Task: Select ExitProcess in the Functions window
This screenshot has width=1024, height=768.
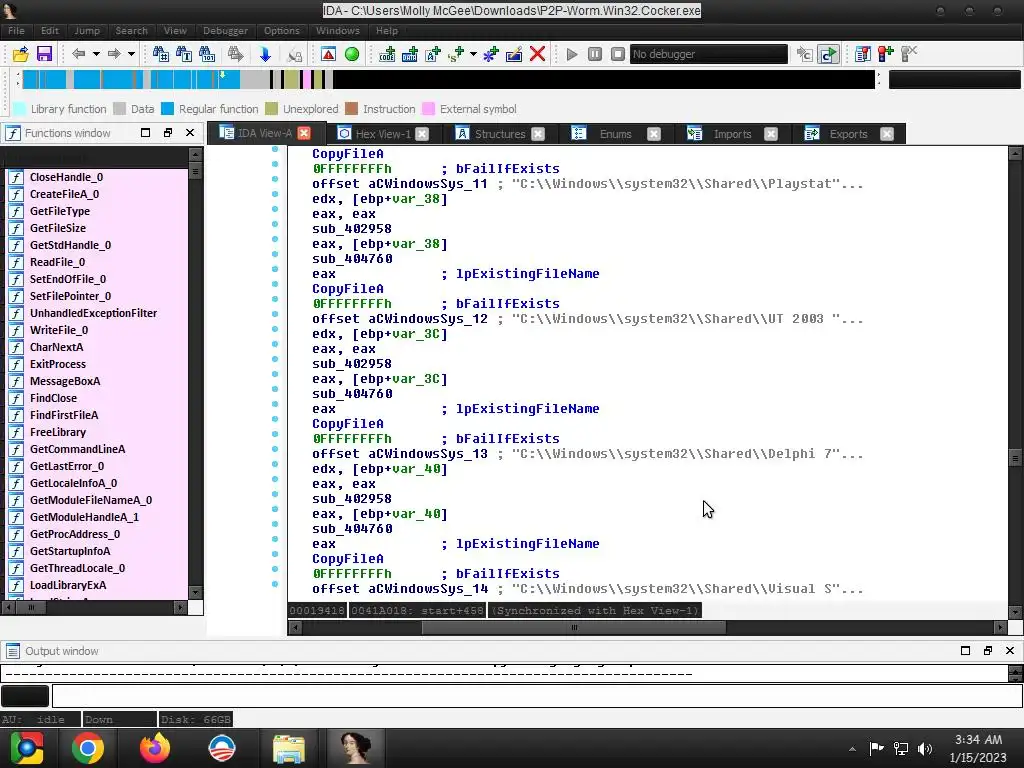Action: coord(57,364)
